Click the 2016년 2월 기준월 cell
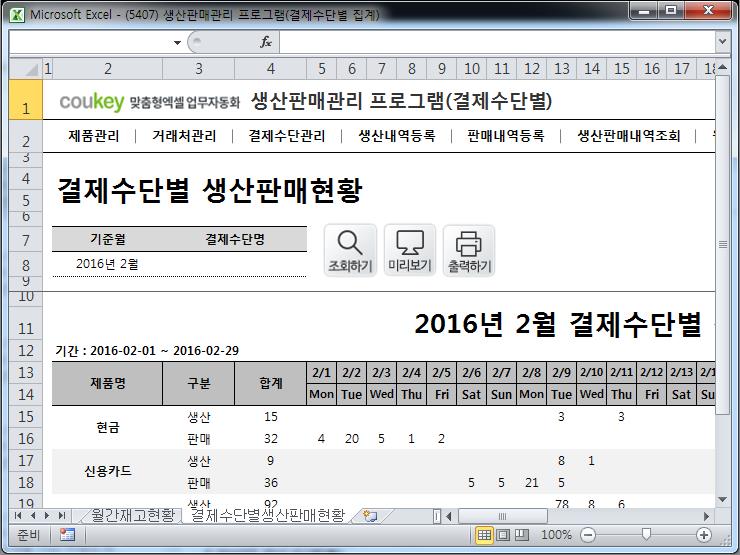 108,264
